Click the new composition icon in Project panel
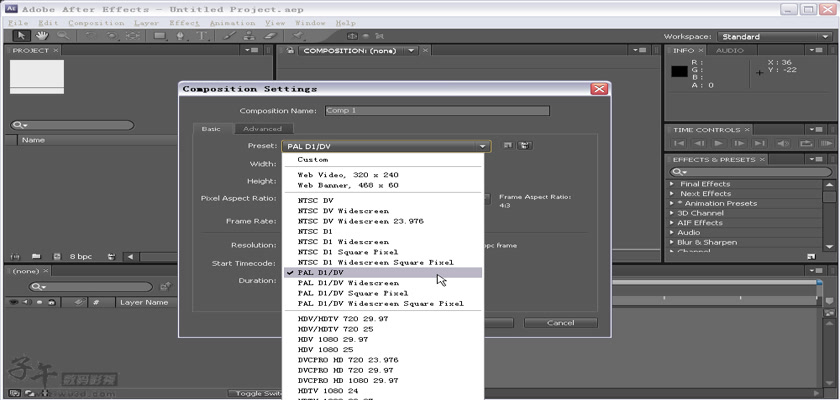The width and height of the screenshot is (840, 400). click(x=57, y=256)
